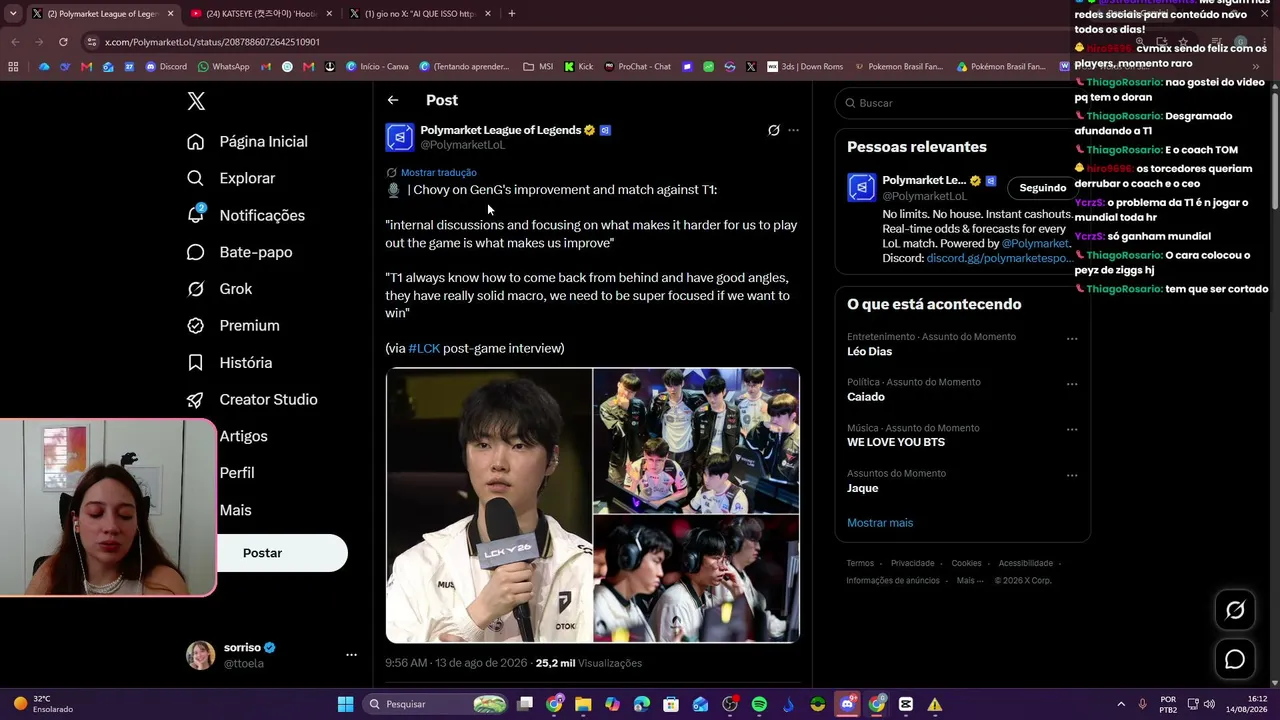This screenshot has width=1280, height=720.
Task: Open the WhatsApp bookmark
Action: click(224, 67)
